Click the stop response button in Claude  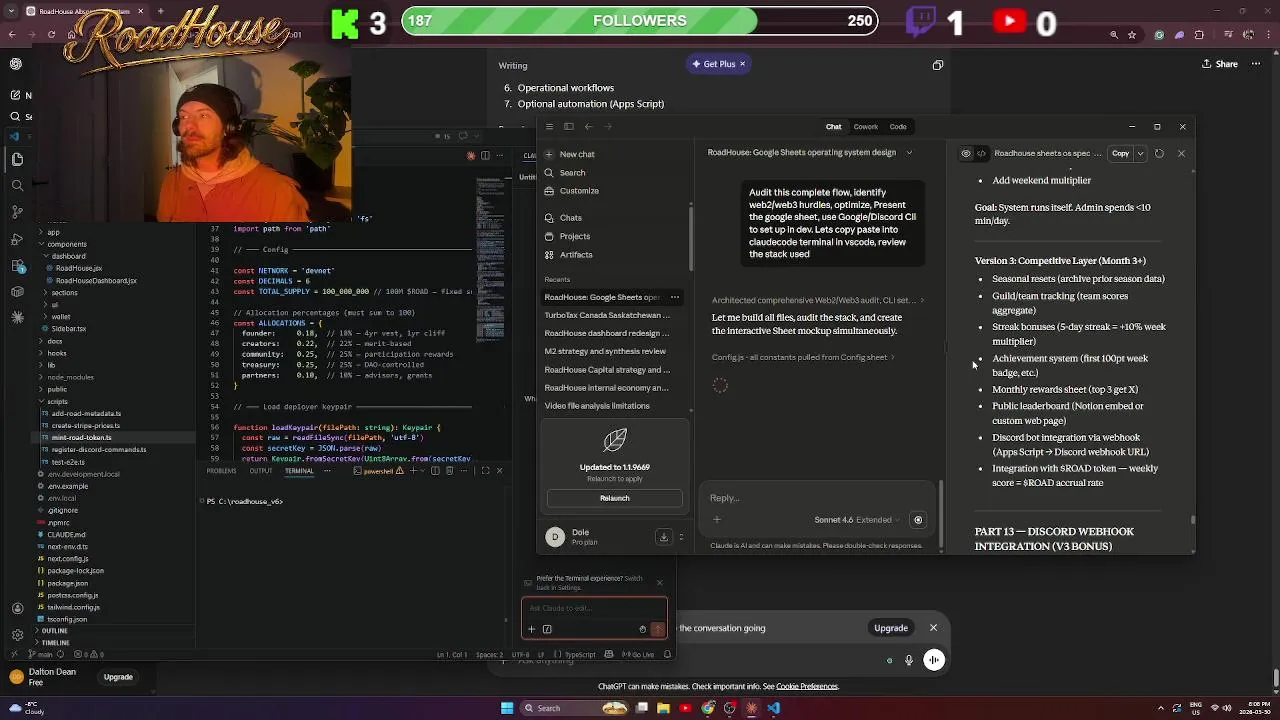tap(918, 520)
